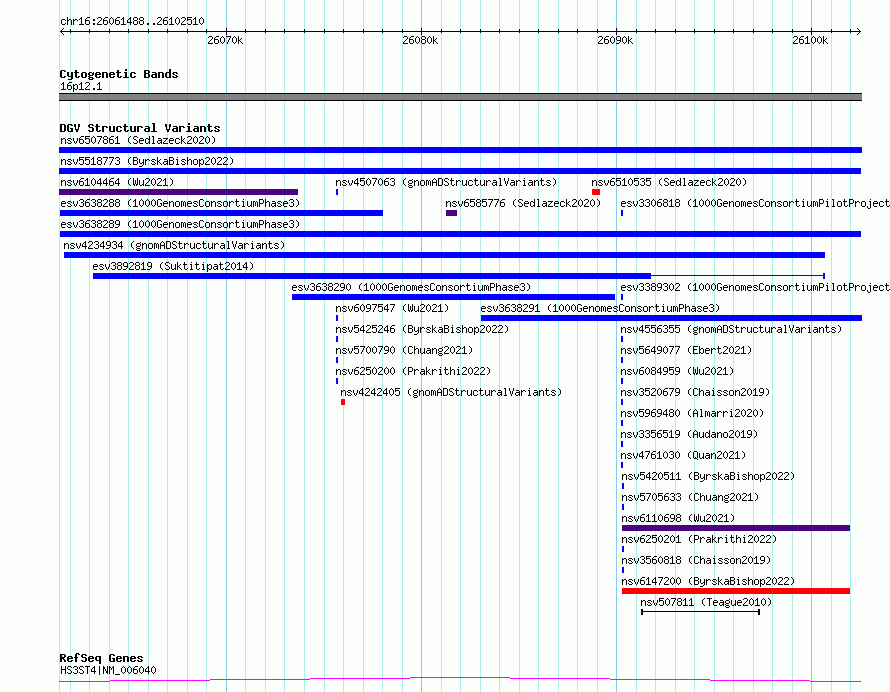Select the blue bar under esv3638290
The width and height of the screenshot is (890, 692).
(454, 297)
